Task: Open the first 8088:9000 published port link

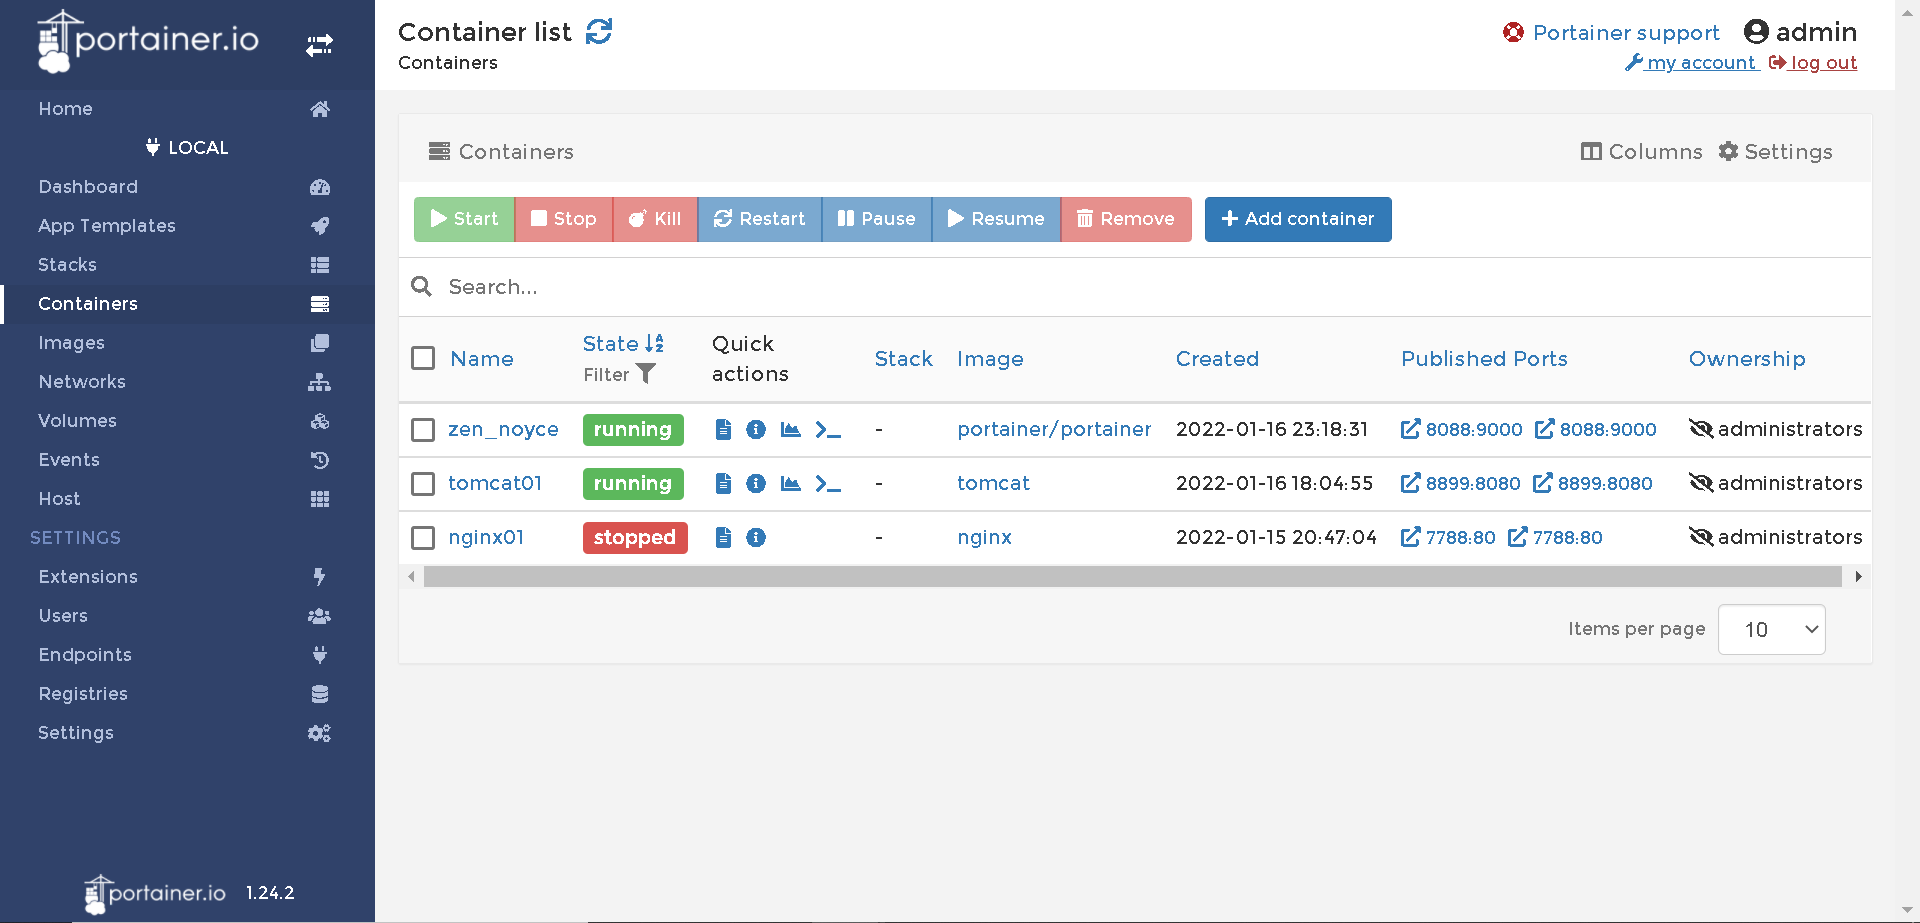Action: (x=1461, y=429)
